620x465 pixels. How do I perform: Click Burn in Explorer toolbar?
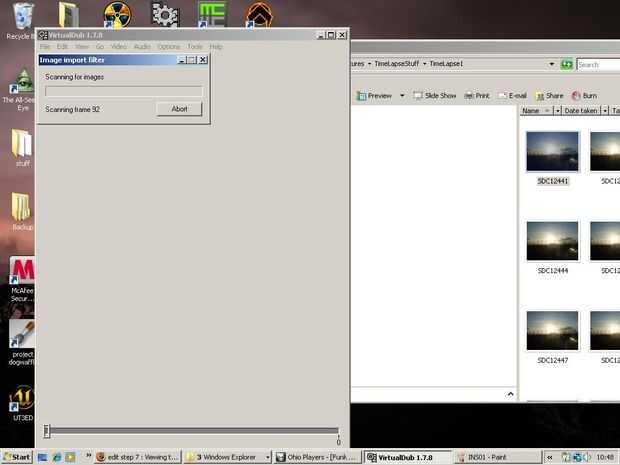[584, 96]
